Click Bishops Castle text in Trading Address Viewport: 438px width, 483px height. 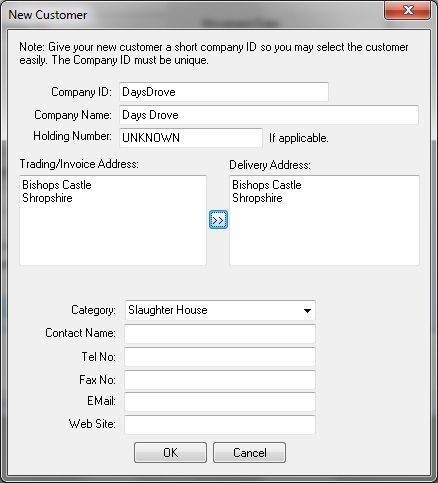pyautogui.click(x=57, y=185)
